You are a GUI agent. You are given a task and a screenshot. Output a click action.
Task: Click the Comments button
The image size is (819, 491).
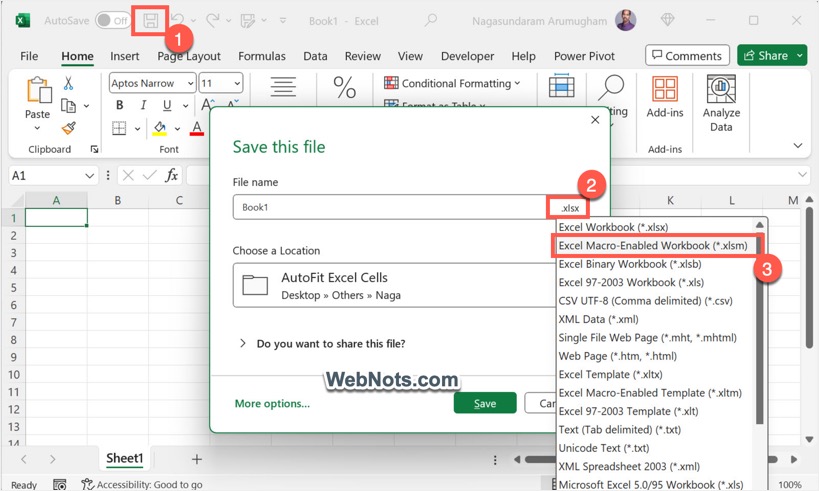pos(687,55)
